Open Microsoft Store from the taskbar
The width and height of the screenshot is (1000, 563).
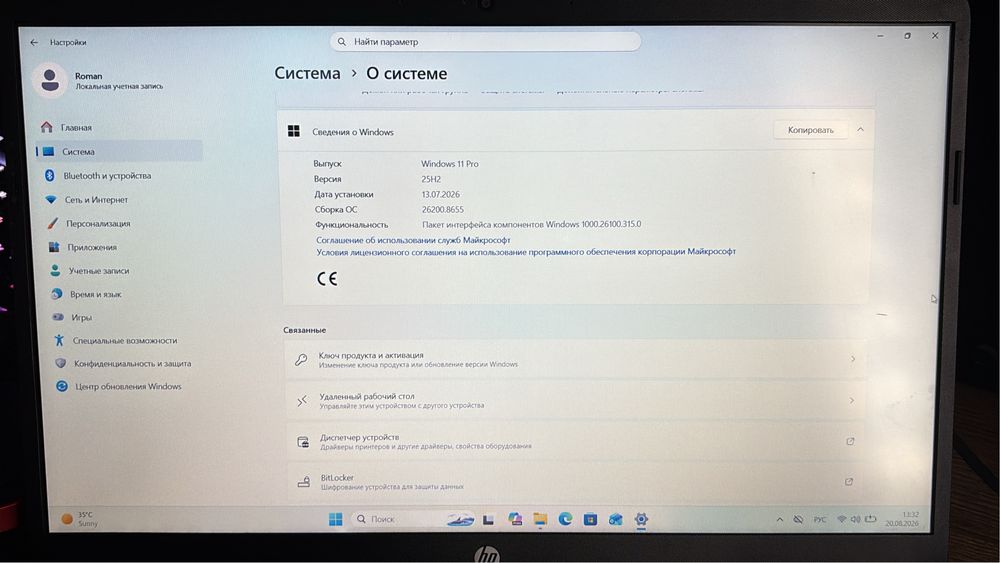tap(591, 519)
